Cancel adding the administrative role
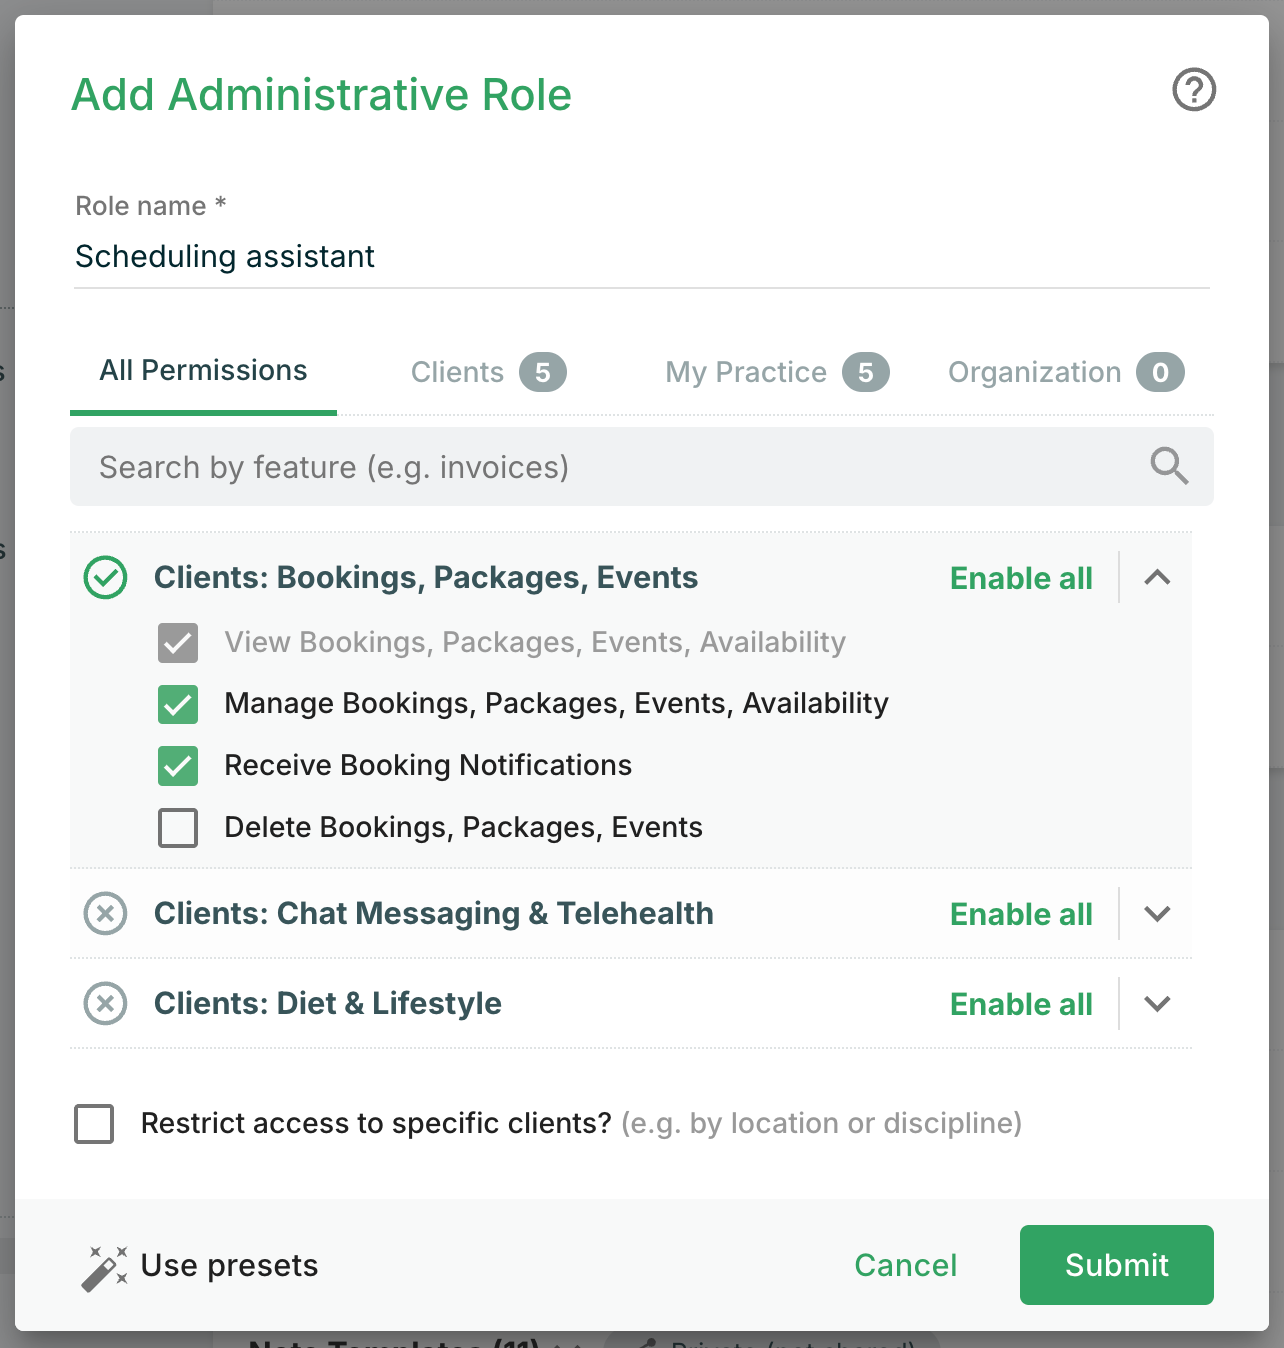The height and width of the screenshot is (1348, 1284). coord(905,1265)
